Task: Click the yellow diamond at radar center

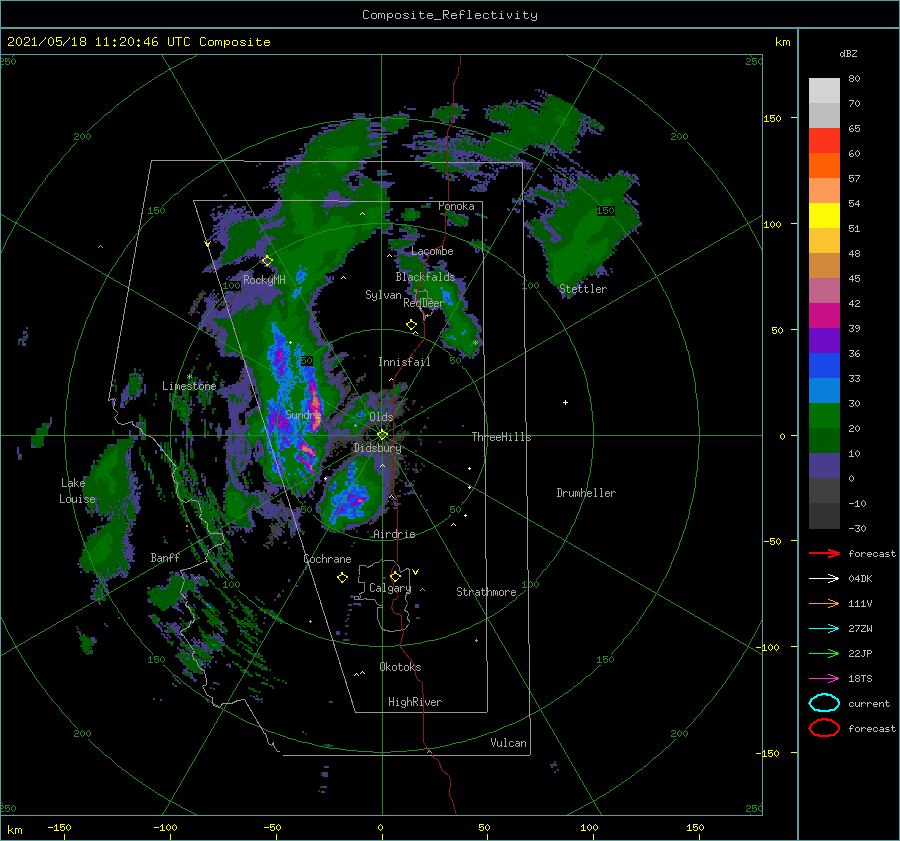Action: (382, 435)
